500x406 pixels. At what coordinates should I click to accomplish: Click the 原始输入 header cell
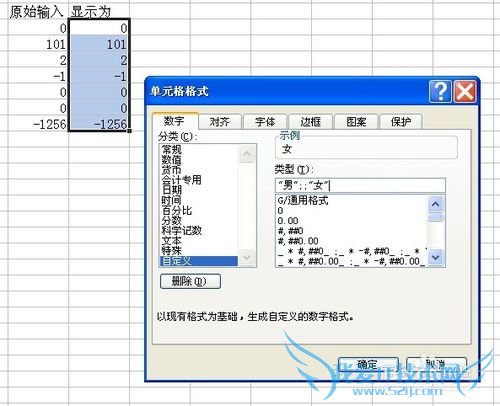37,12
